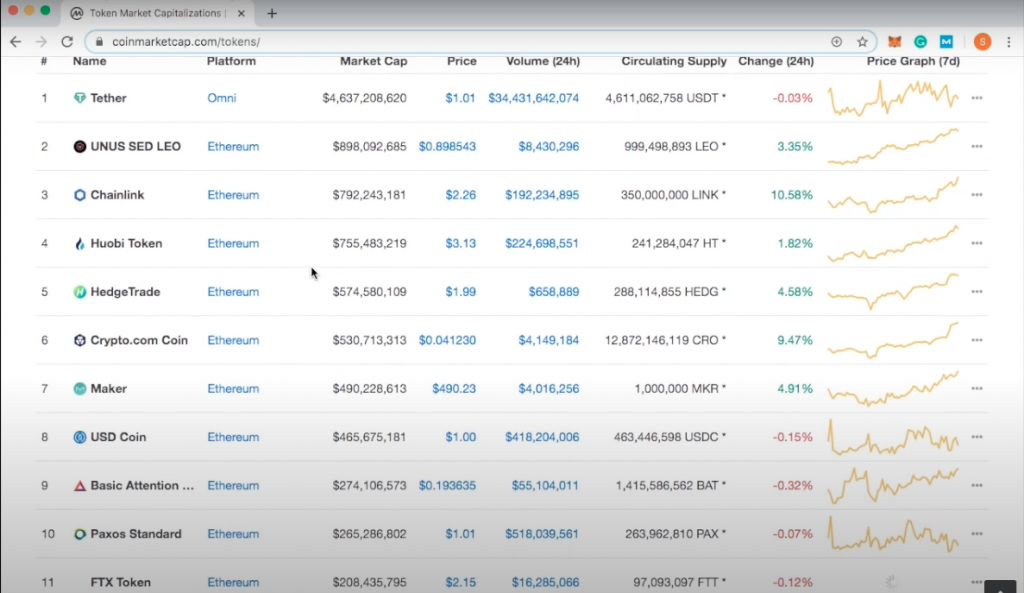Open Chainlink 7d price graph
This screenshot has width=1024, height=593.
coord(893,195)
